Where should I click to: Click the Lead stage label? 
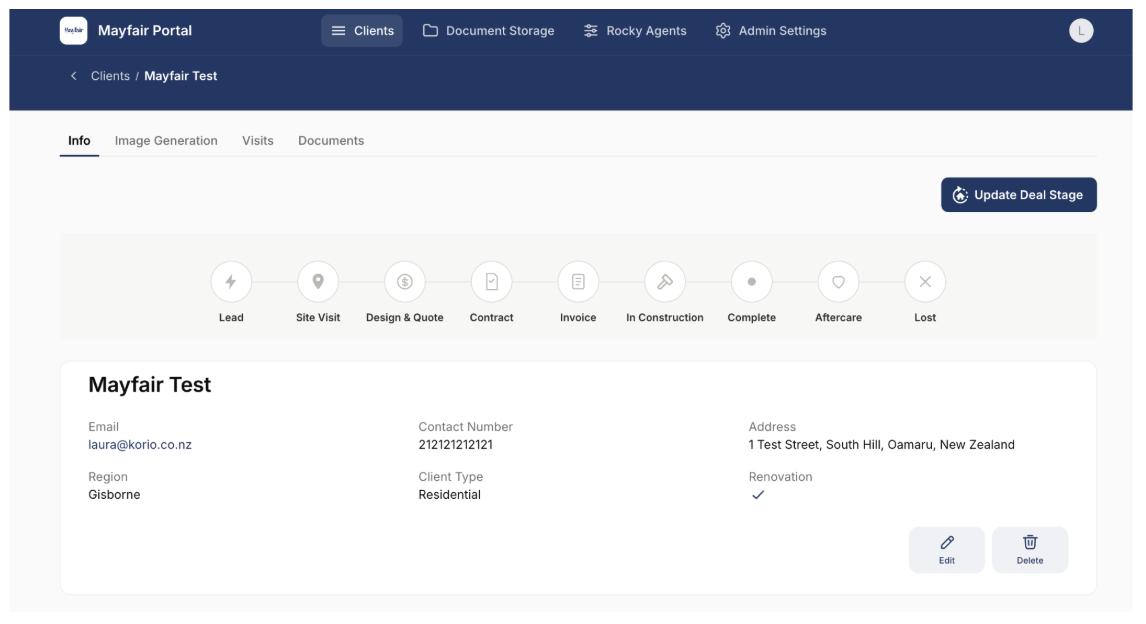[x=231, y=317]
